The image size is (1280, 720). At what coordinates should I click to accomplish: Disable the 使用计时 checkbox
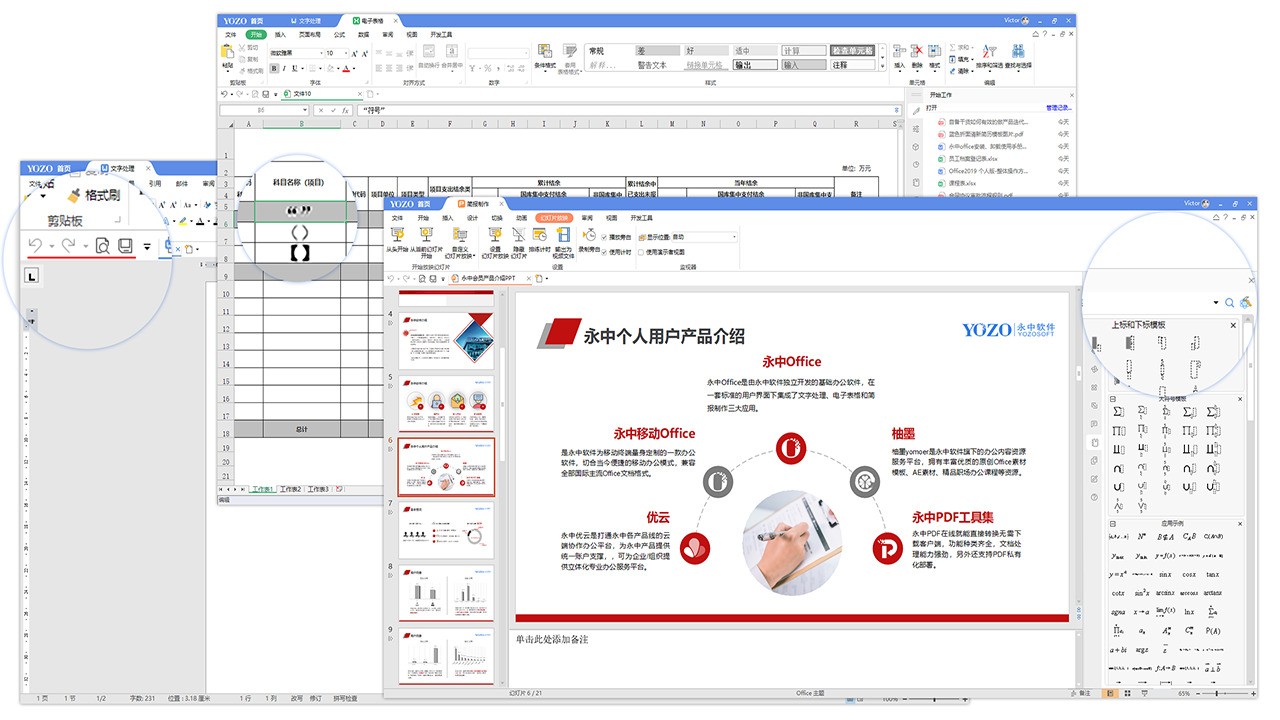603,252
